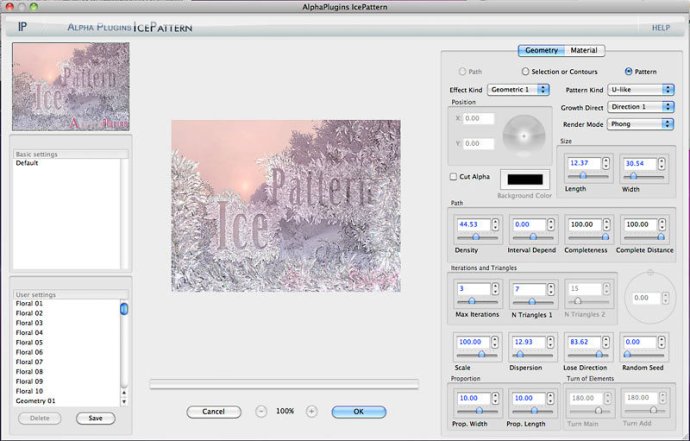Zoom in with the plus button

coord(312,412)
